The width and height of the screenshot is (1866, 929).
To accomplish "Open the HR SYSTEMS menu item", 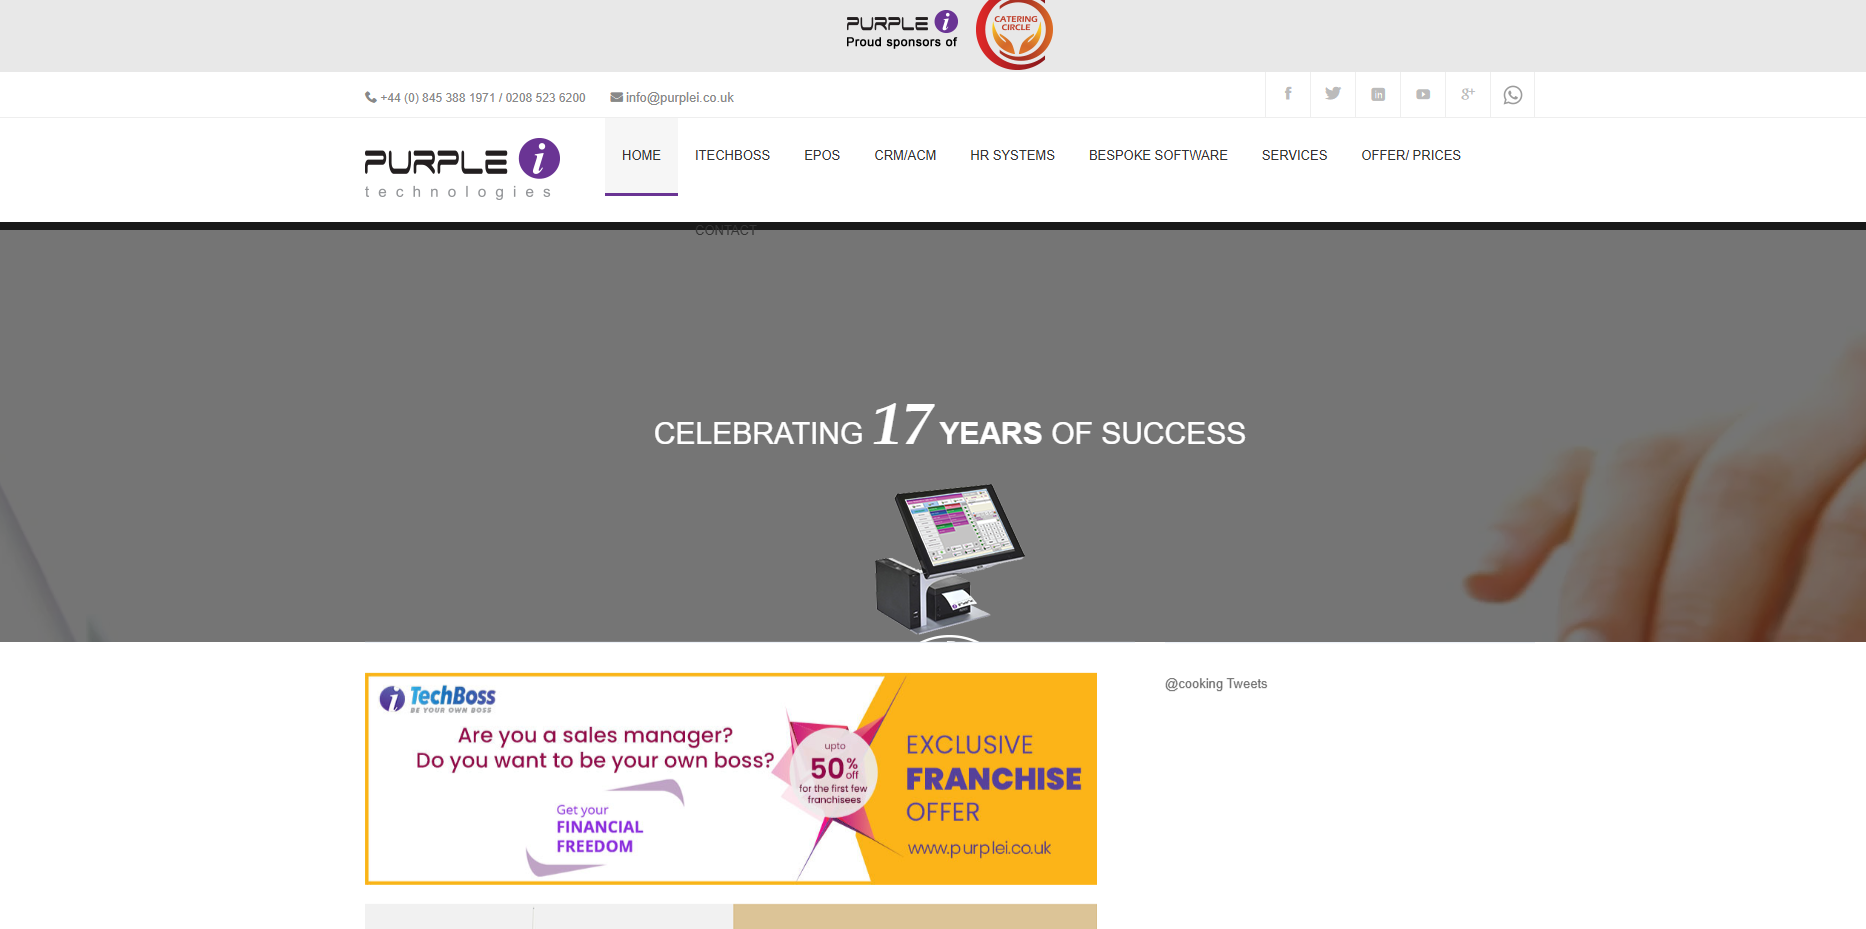I will 1012,156.
